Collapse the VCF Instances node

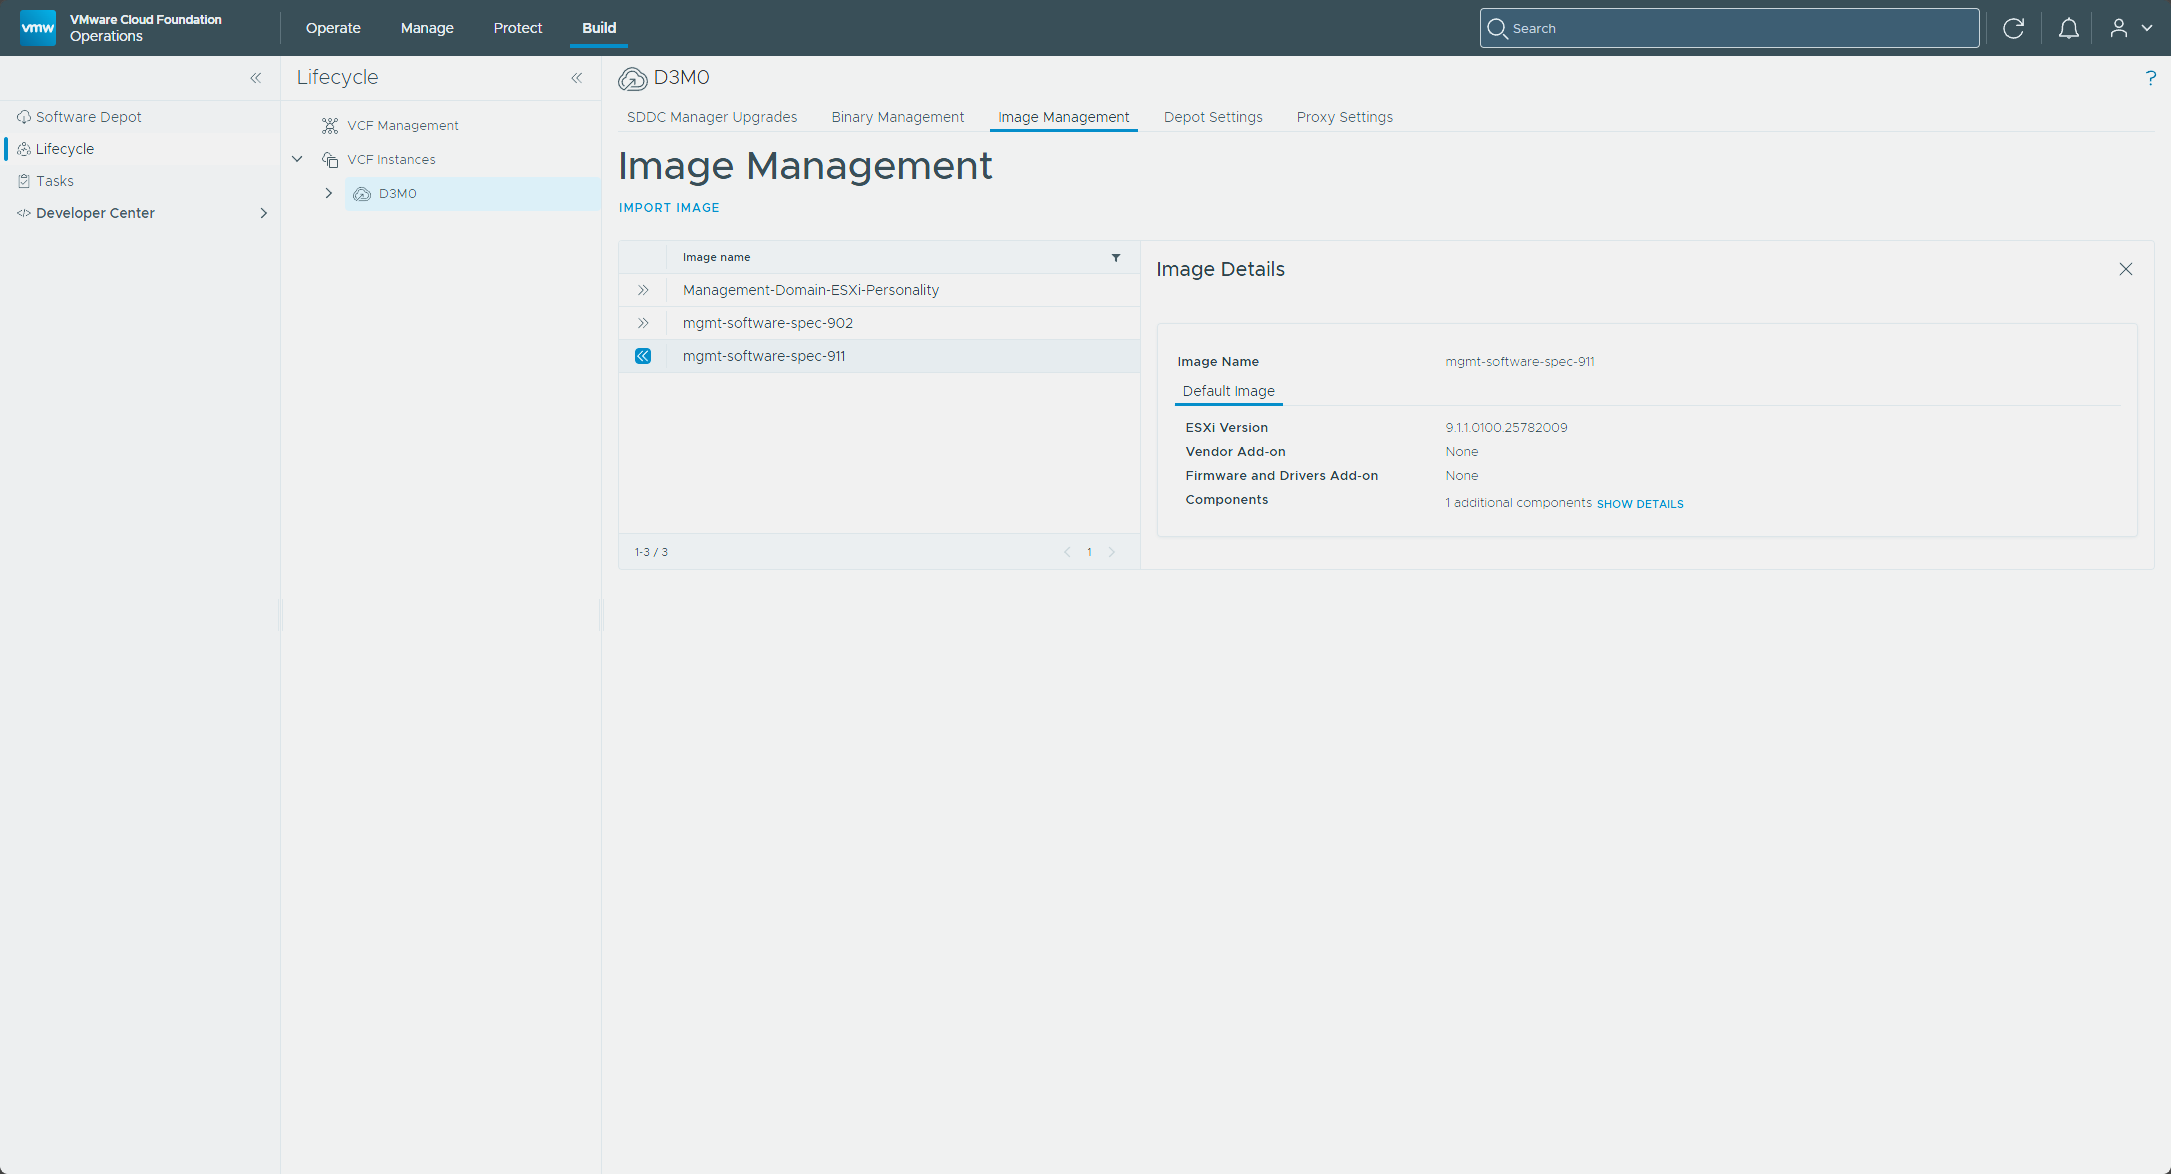click(x=297, y=159)
